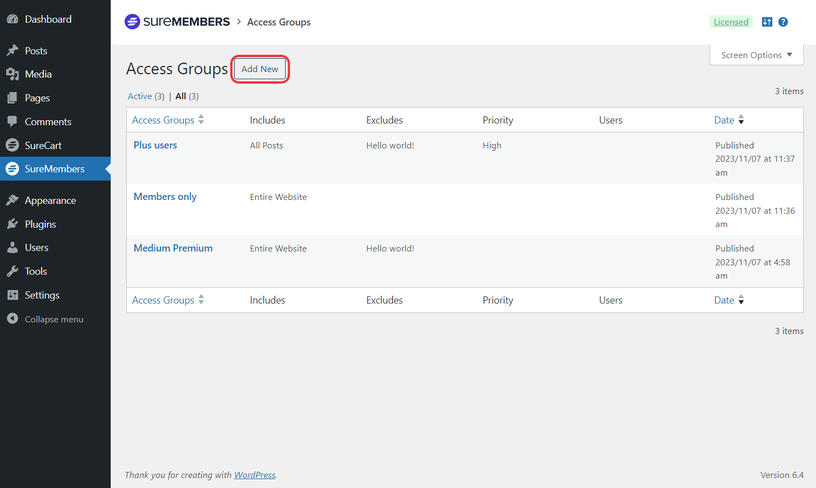The width and height of the screenshot is (816, 488).
Task: Click the Add New button
Action: (x=260, y=69)
